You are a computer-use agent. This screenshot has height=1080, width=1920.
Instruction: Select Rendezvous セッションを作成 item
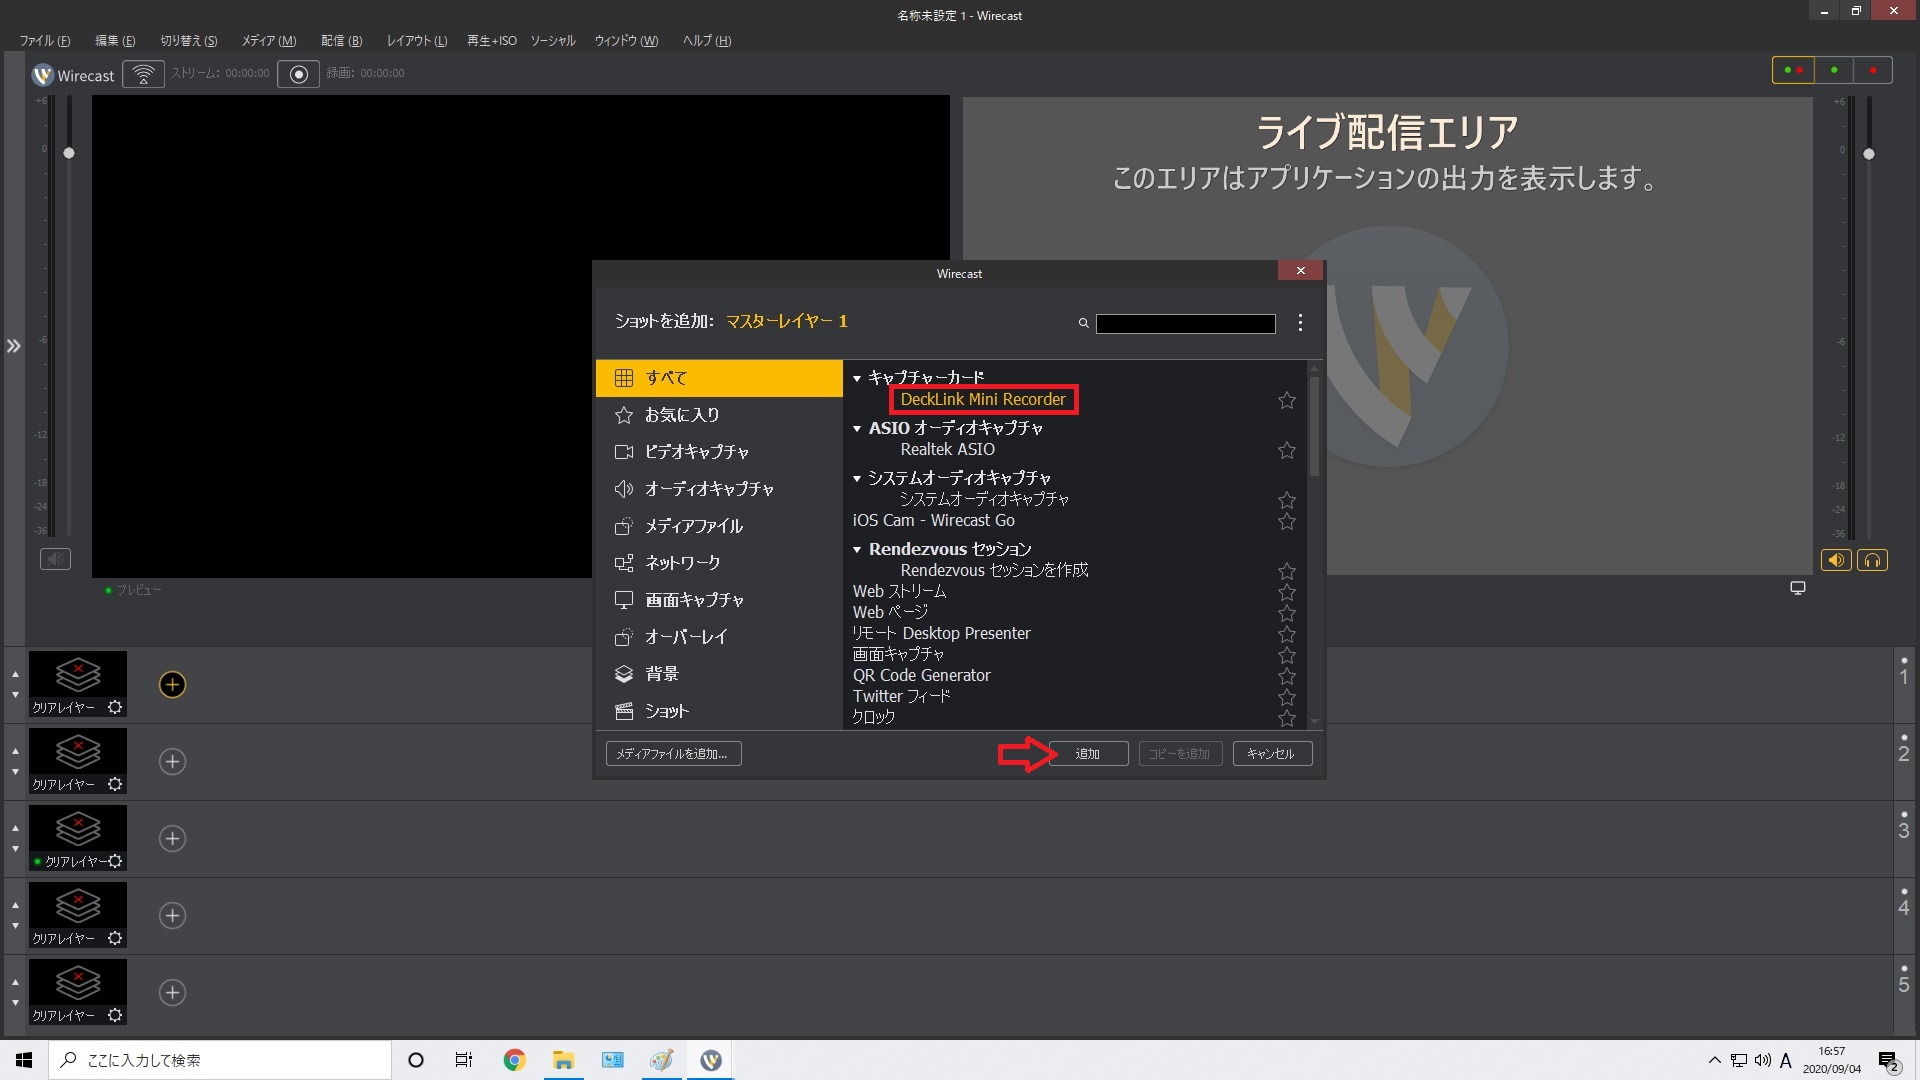[994, 570]
